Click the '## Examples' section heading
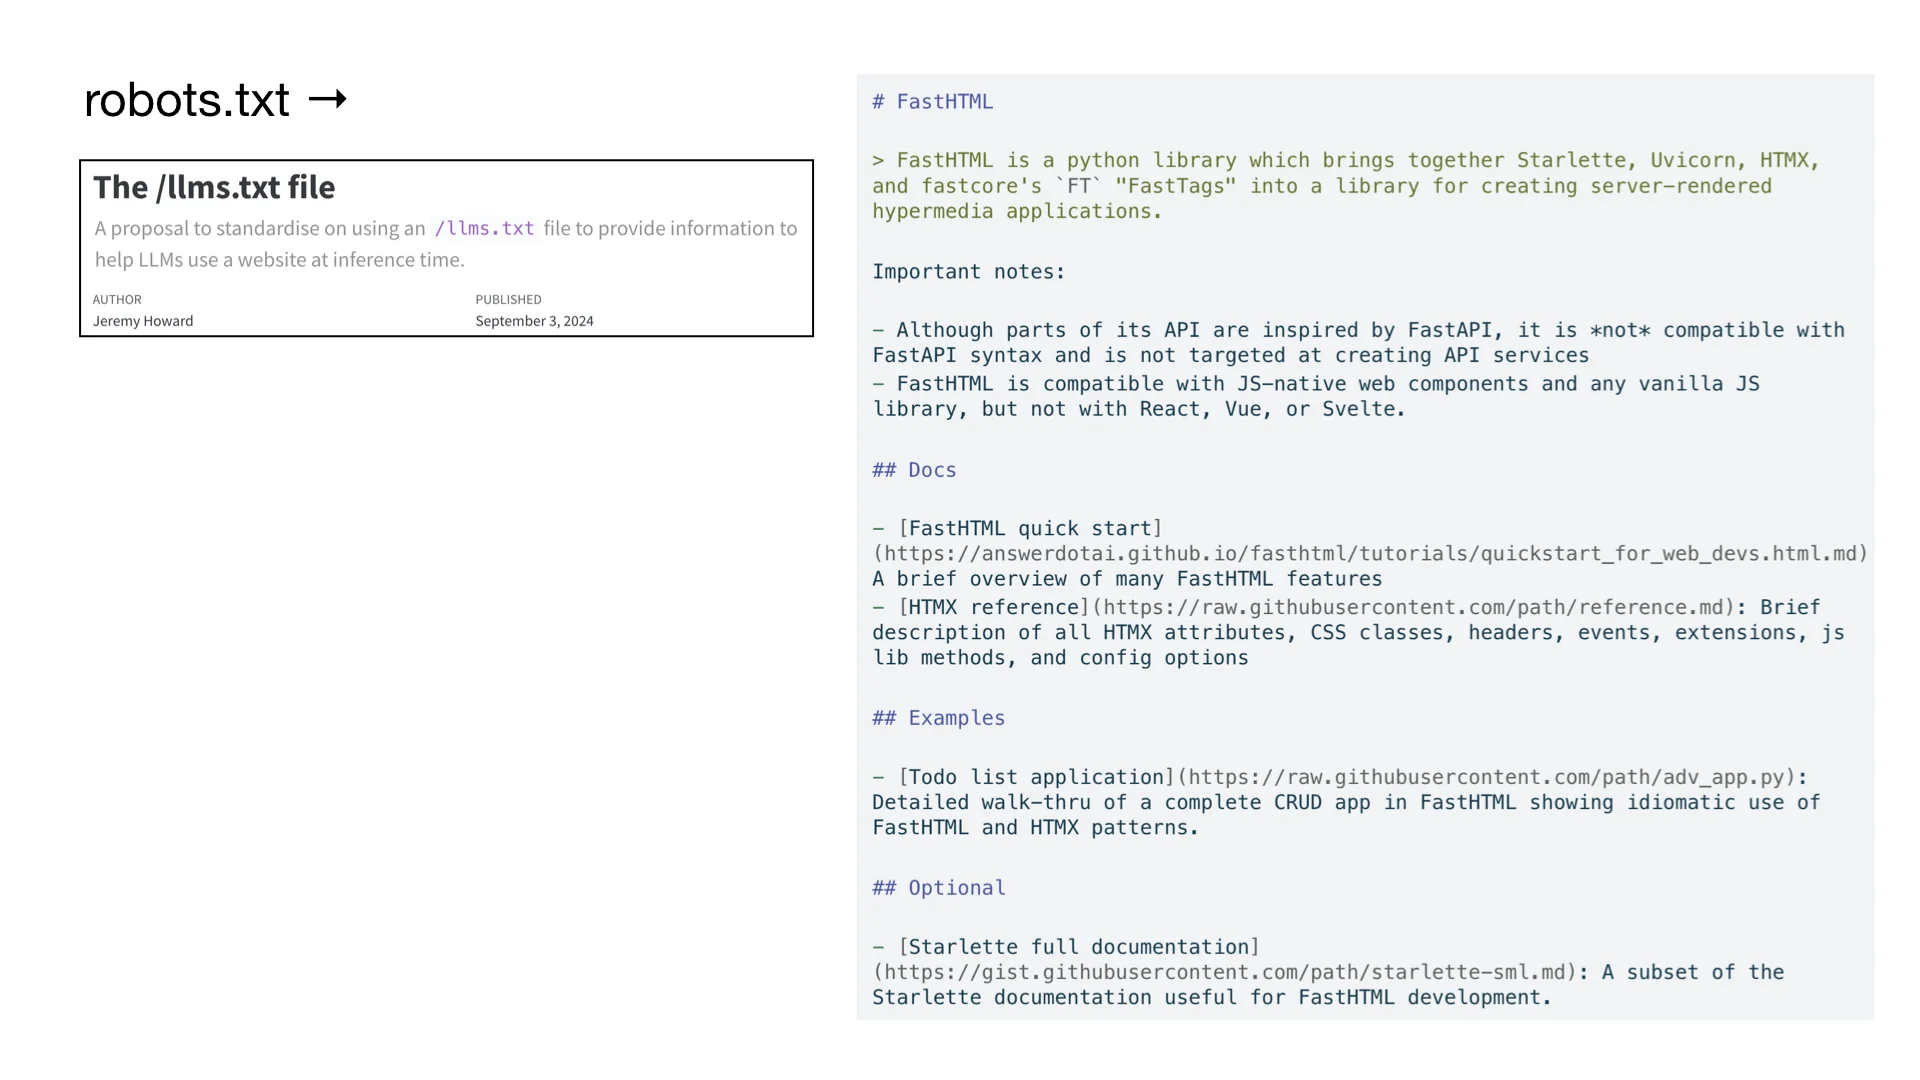The height and width of the screenshot is (1080, 1920). [x=938, y=718]
